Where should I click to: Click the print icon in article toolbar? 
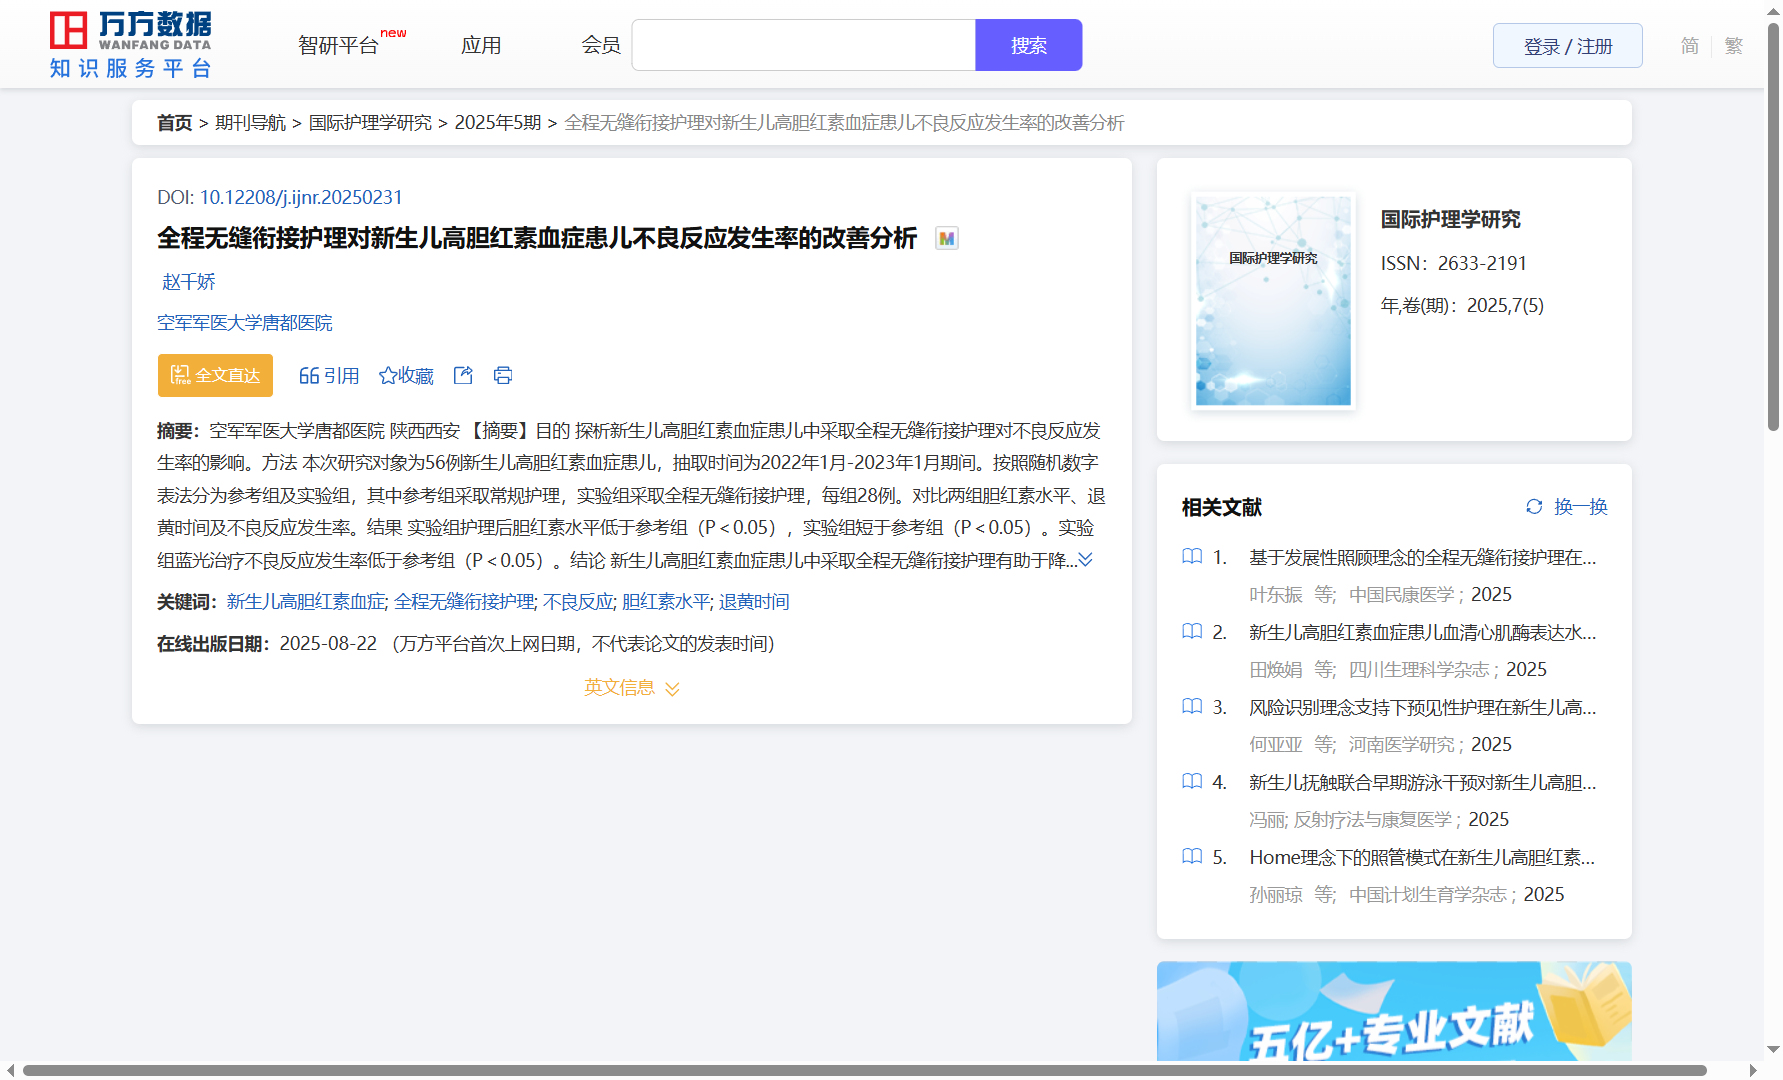[503, 375]
